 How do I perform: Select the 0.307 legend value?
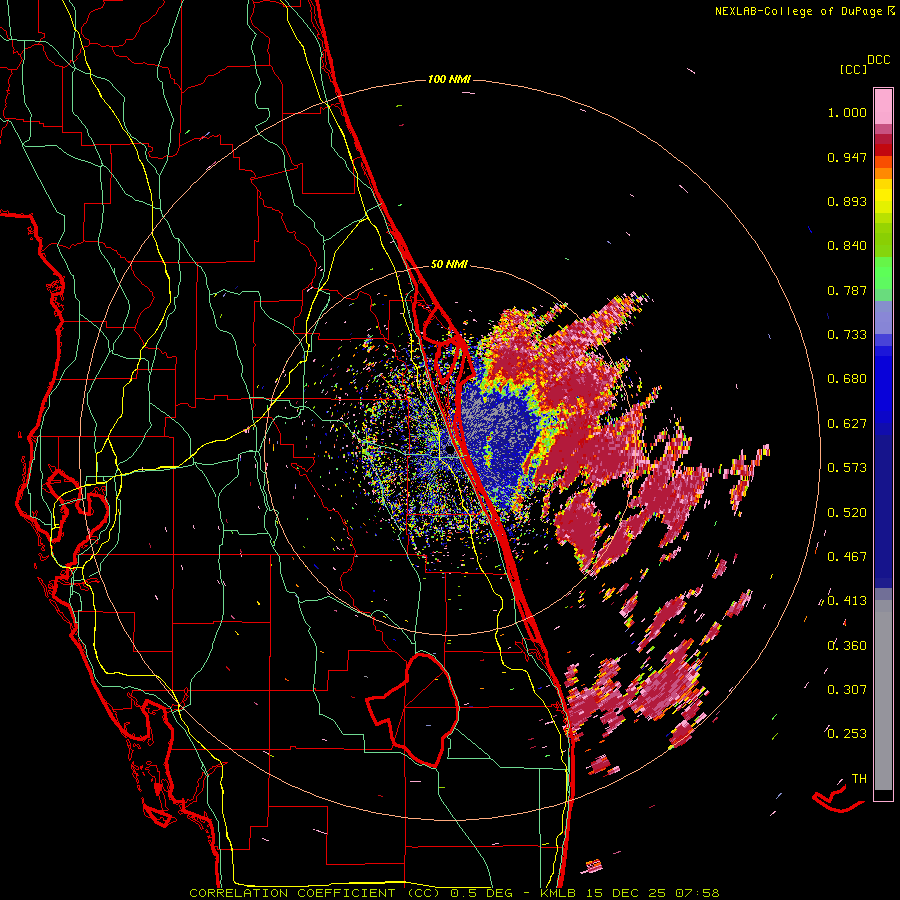tap(847, 690)
